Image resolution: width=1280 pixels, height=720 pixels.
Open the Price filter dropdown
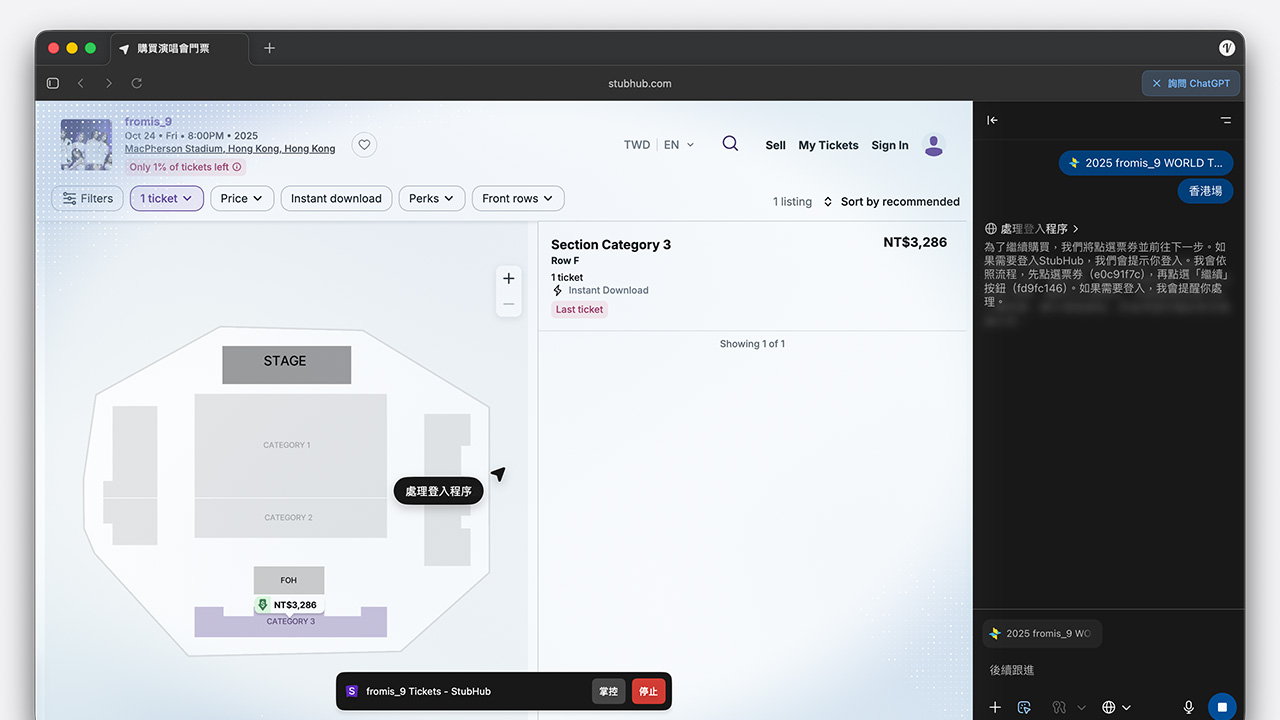[242, 198]
